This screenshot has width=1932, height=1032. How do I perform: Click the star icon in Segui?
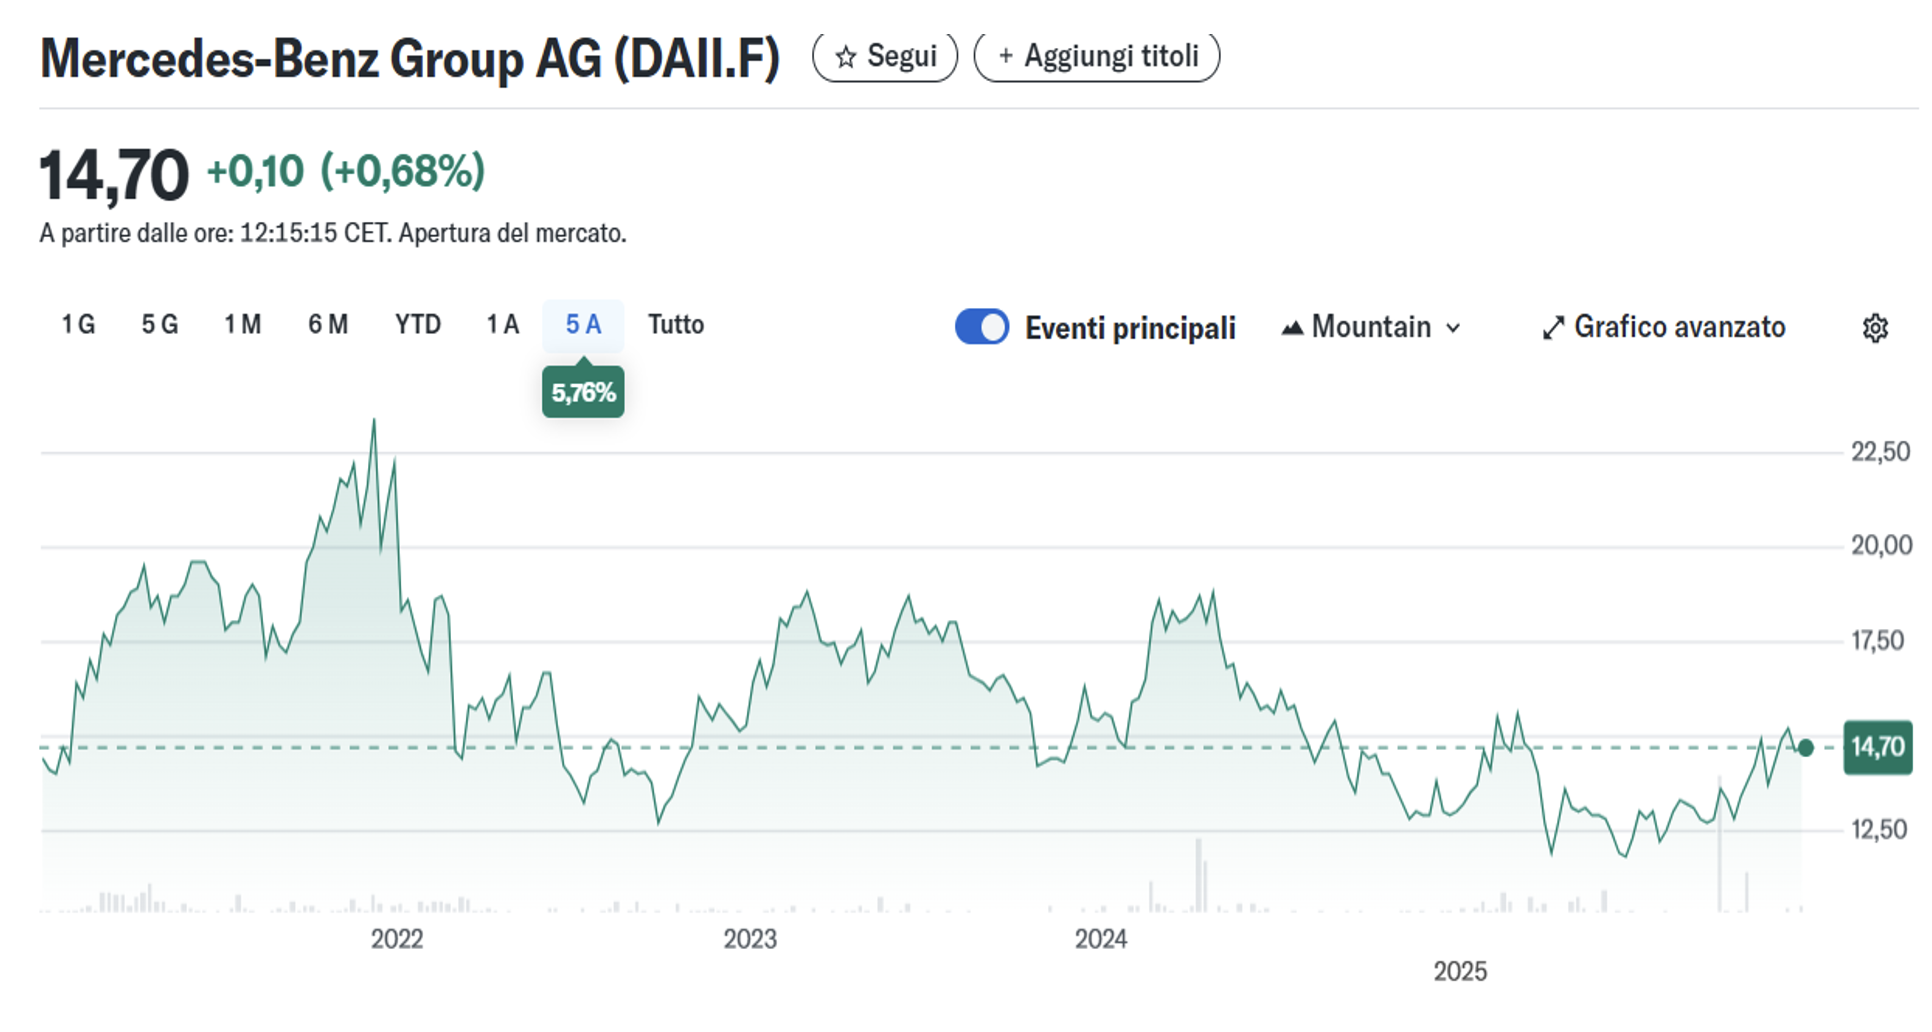(x=846, y=57)
